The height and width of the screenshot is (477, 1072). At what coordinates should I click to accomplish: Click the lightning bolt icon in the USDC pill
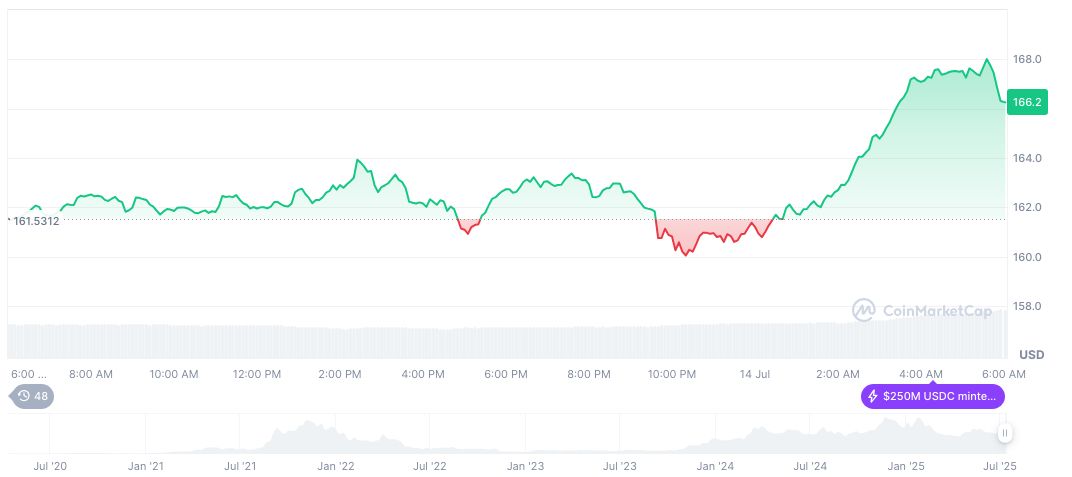(x=872, y=397)
